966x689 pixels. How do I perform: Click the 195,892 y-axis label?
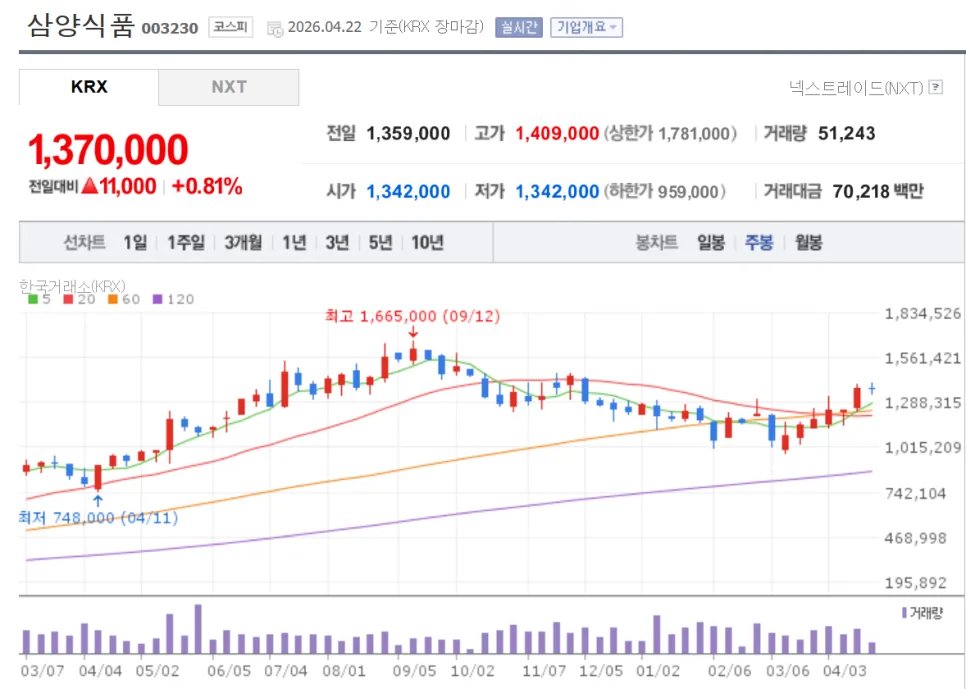click(x=915, y=583)
